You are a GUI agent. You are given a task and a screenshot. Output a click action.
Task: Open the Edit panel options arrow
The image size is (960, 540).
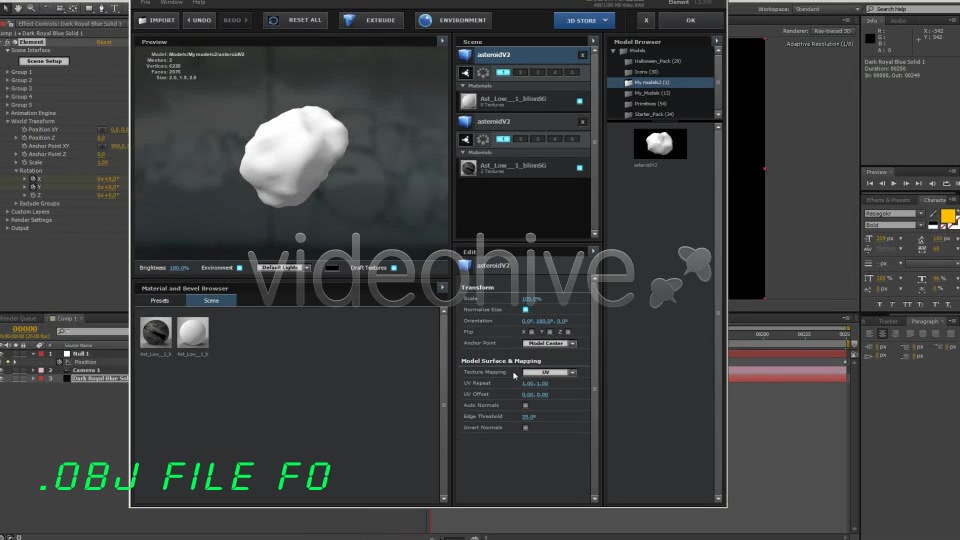coord(593,251)
